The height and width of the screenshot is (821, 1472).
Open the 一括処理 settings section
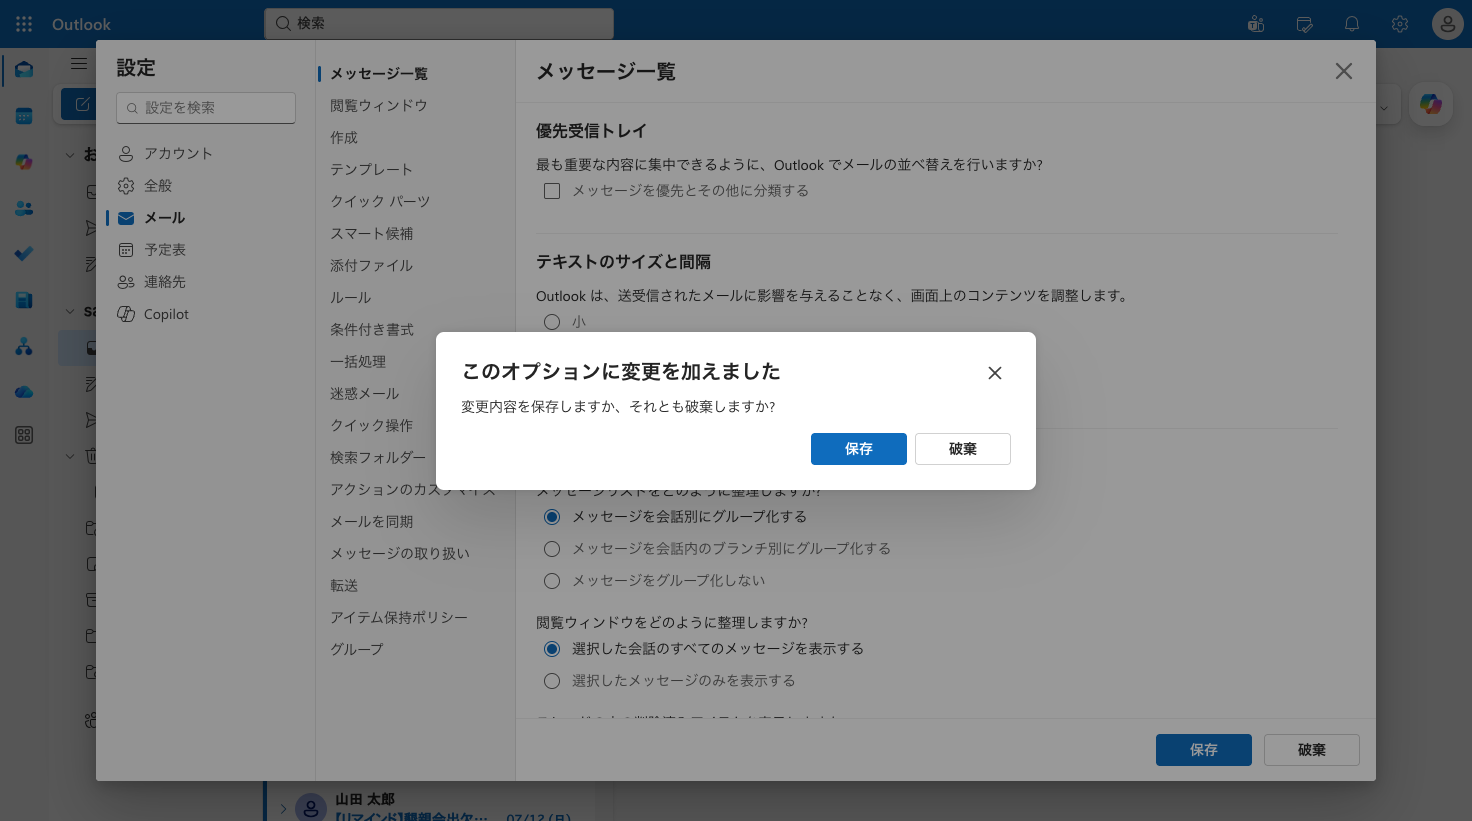(358, 362)
